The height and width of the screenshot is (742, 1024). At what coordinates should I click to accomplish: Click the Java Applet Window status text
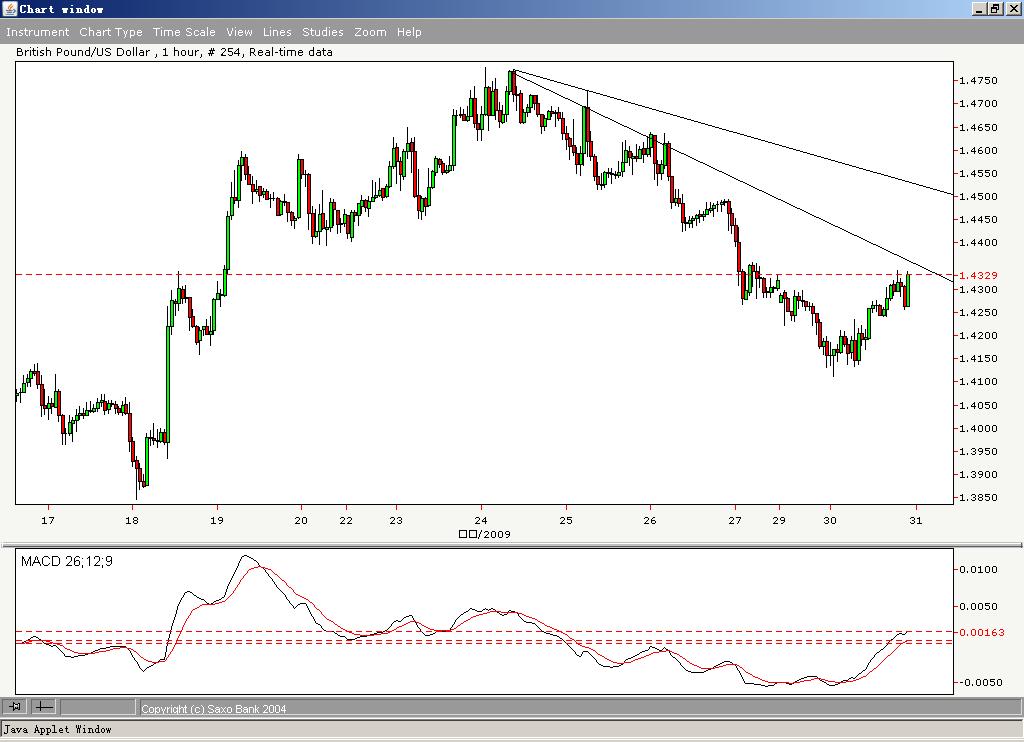[x=58, y=730]
